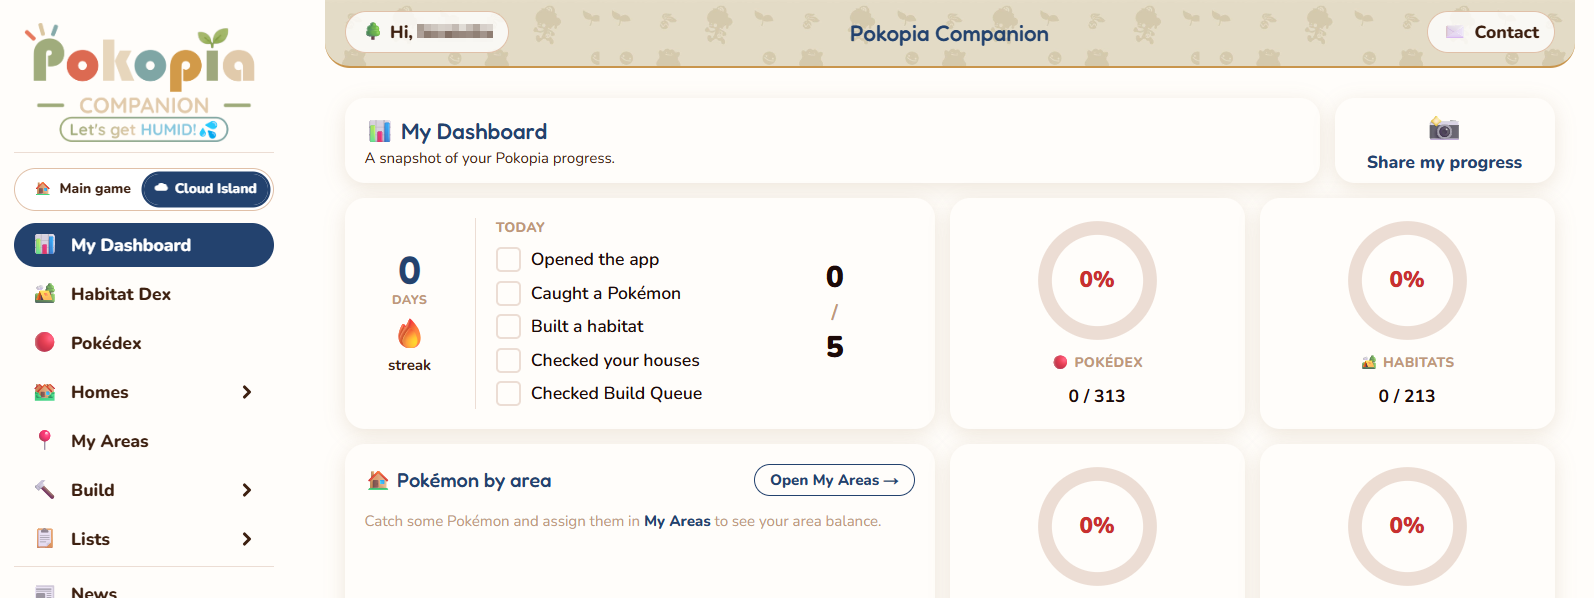Click the hammer icon next to Build
This screenshot has width=1594, height=598.
[45, 489]
